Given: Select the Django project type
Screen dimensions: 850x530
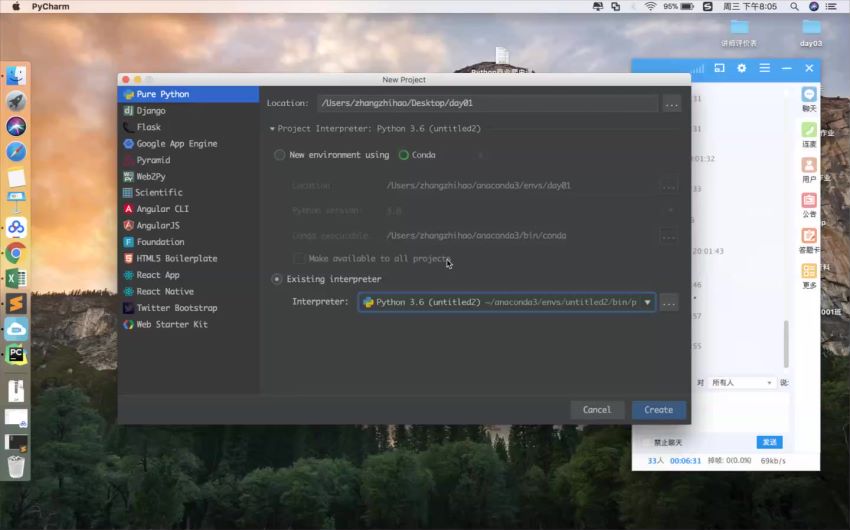Looking at the screenshot, I should (151, 111).
